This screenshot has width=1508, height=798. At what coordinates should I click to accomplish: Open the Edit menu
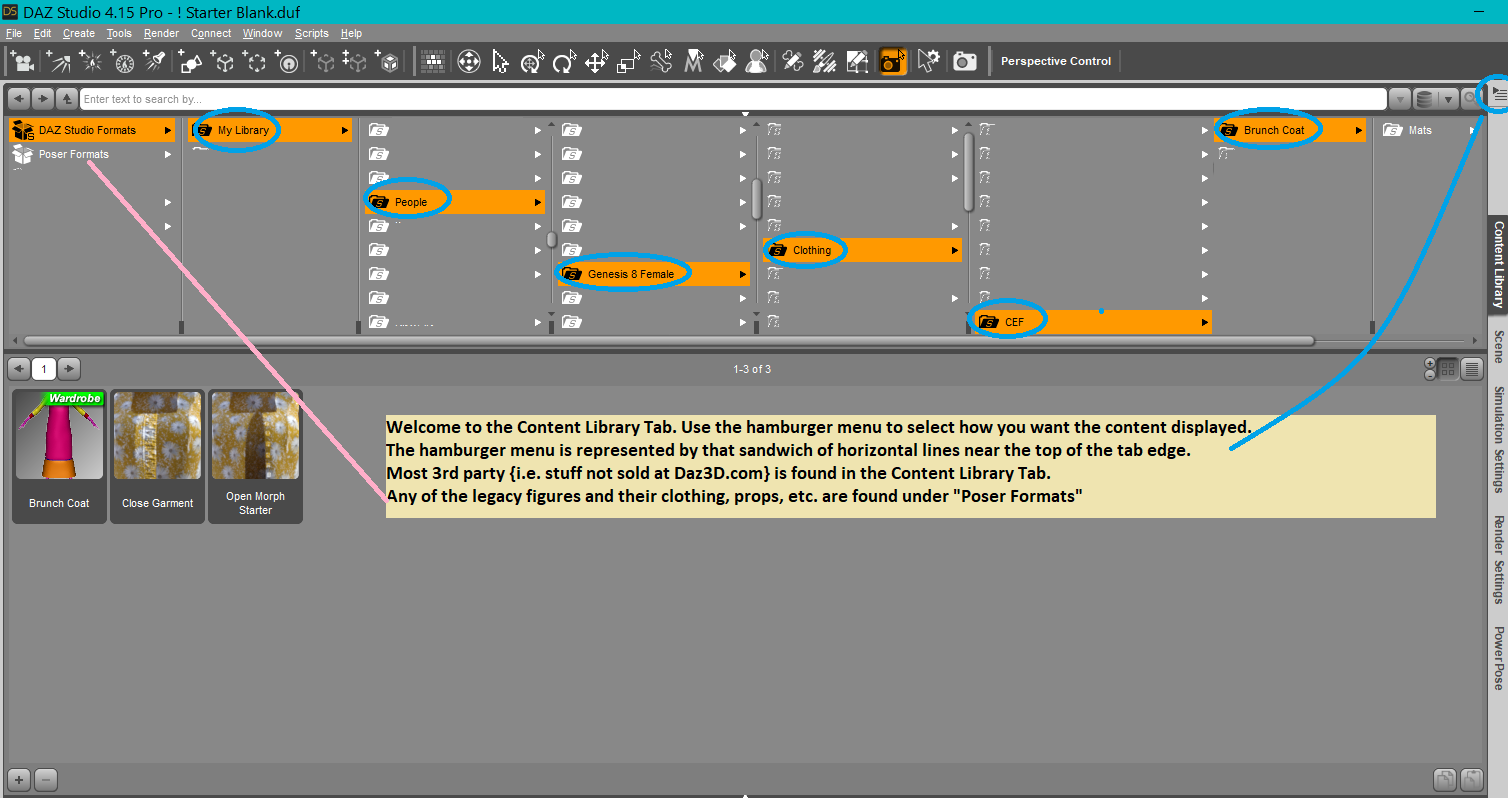(x=42, y=33)
